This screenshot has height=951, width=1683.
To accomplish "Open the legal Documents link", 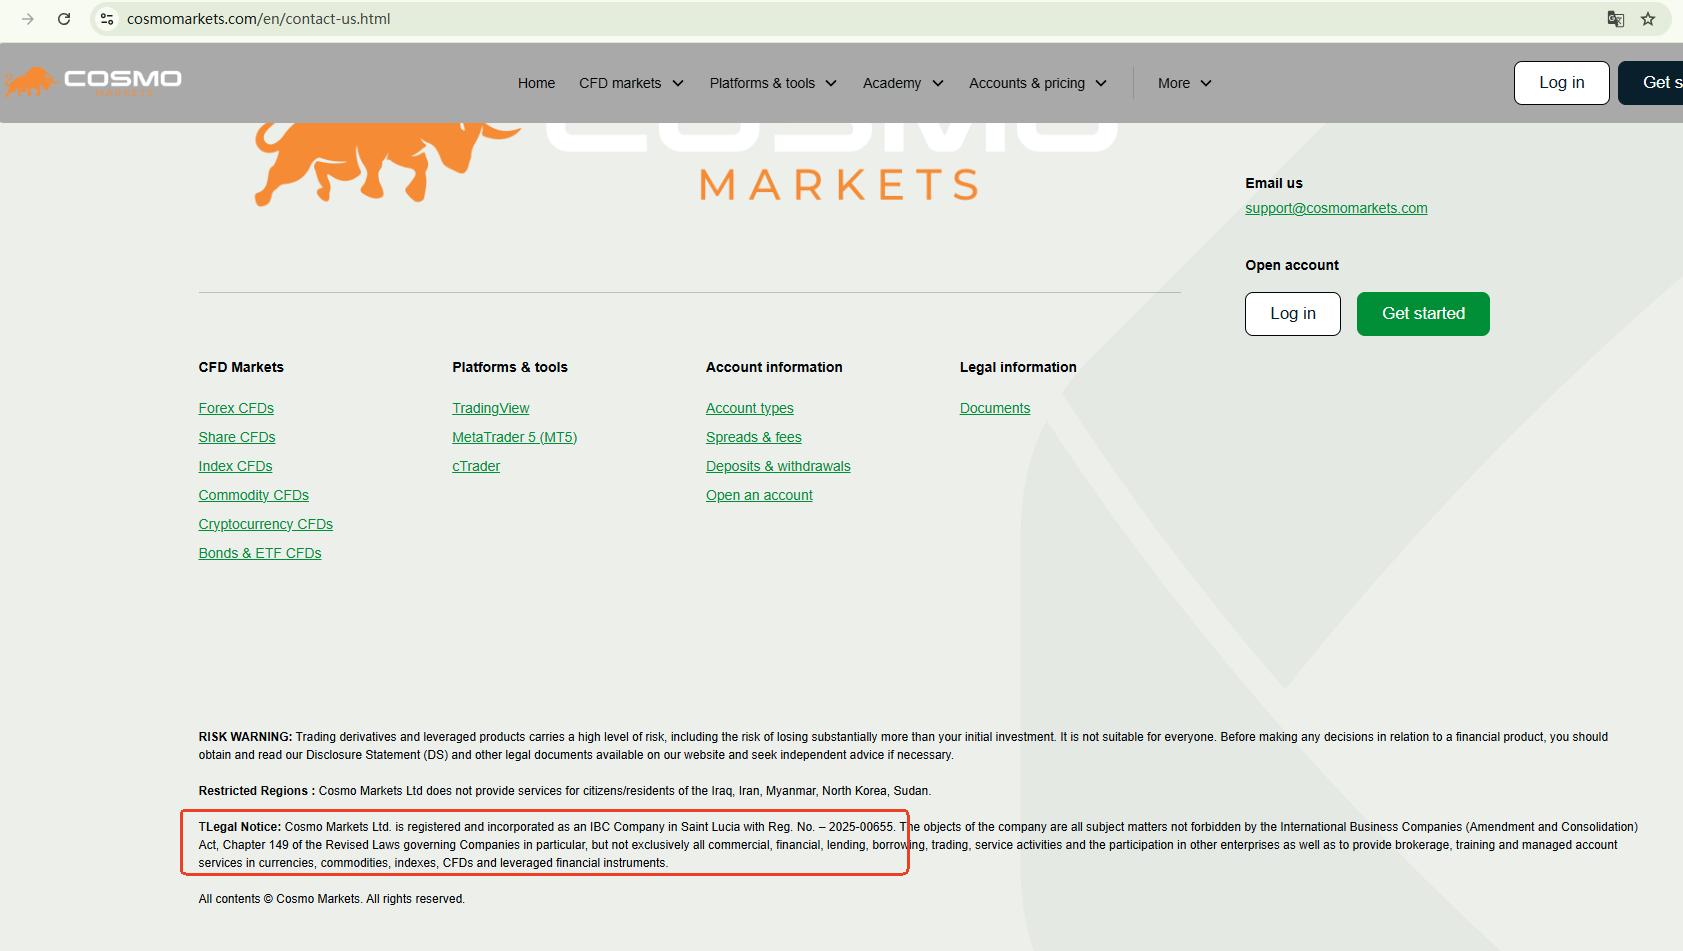I will point(995,408).
